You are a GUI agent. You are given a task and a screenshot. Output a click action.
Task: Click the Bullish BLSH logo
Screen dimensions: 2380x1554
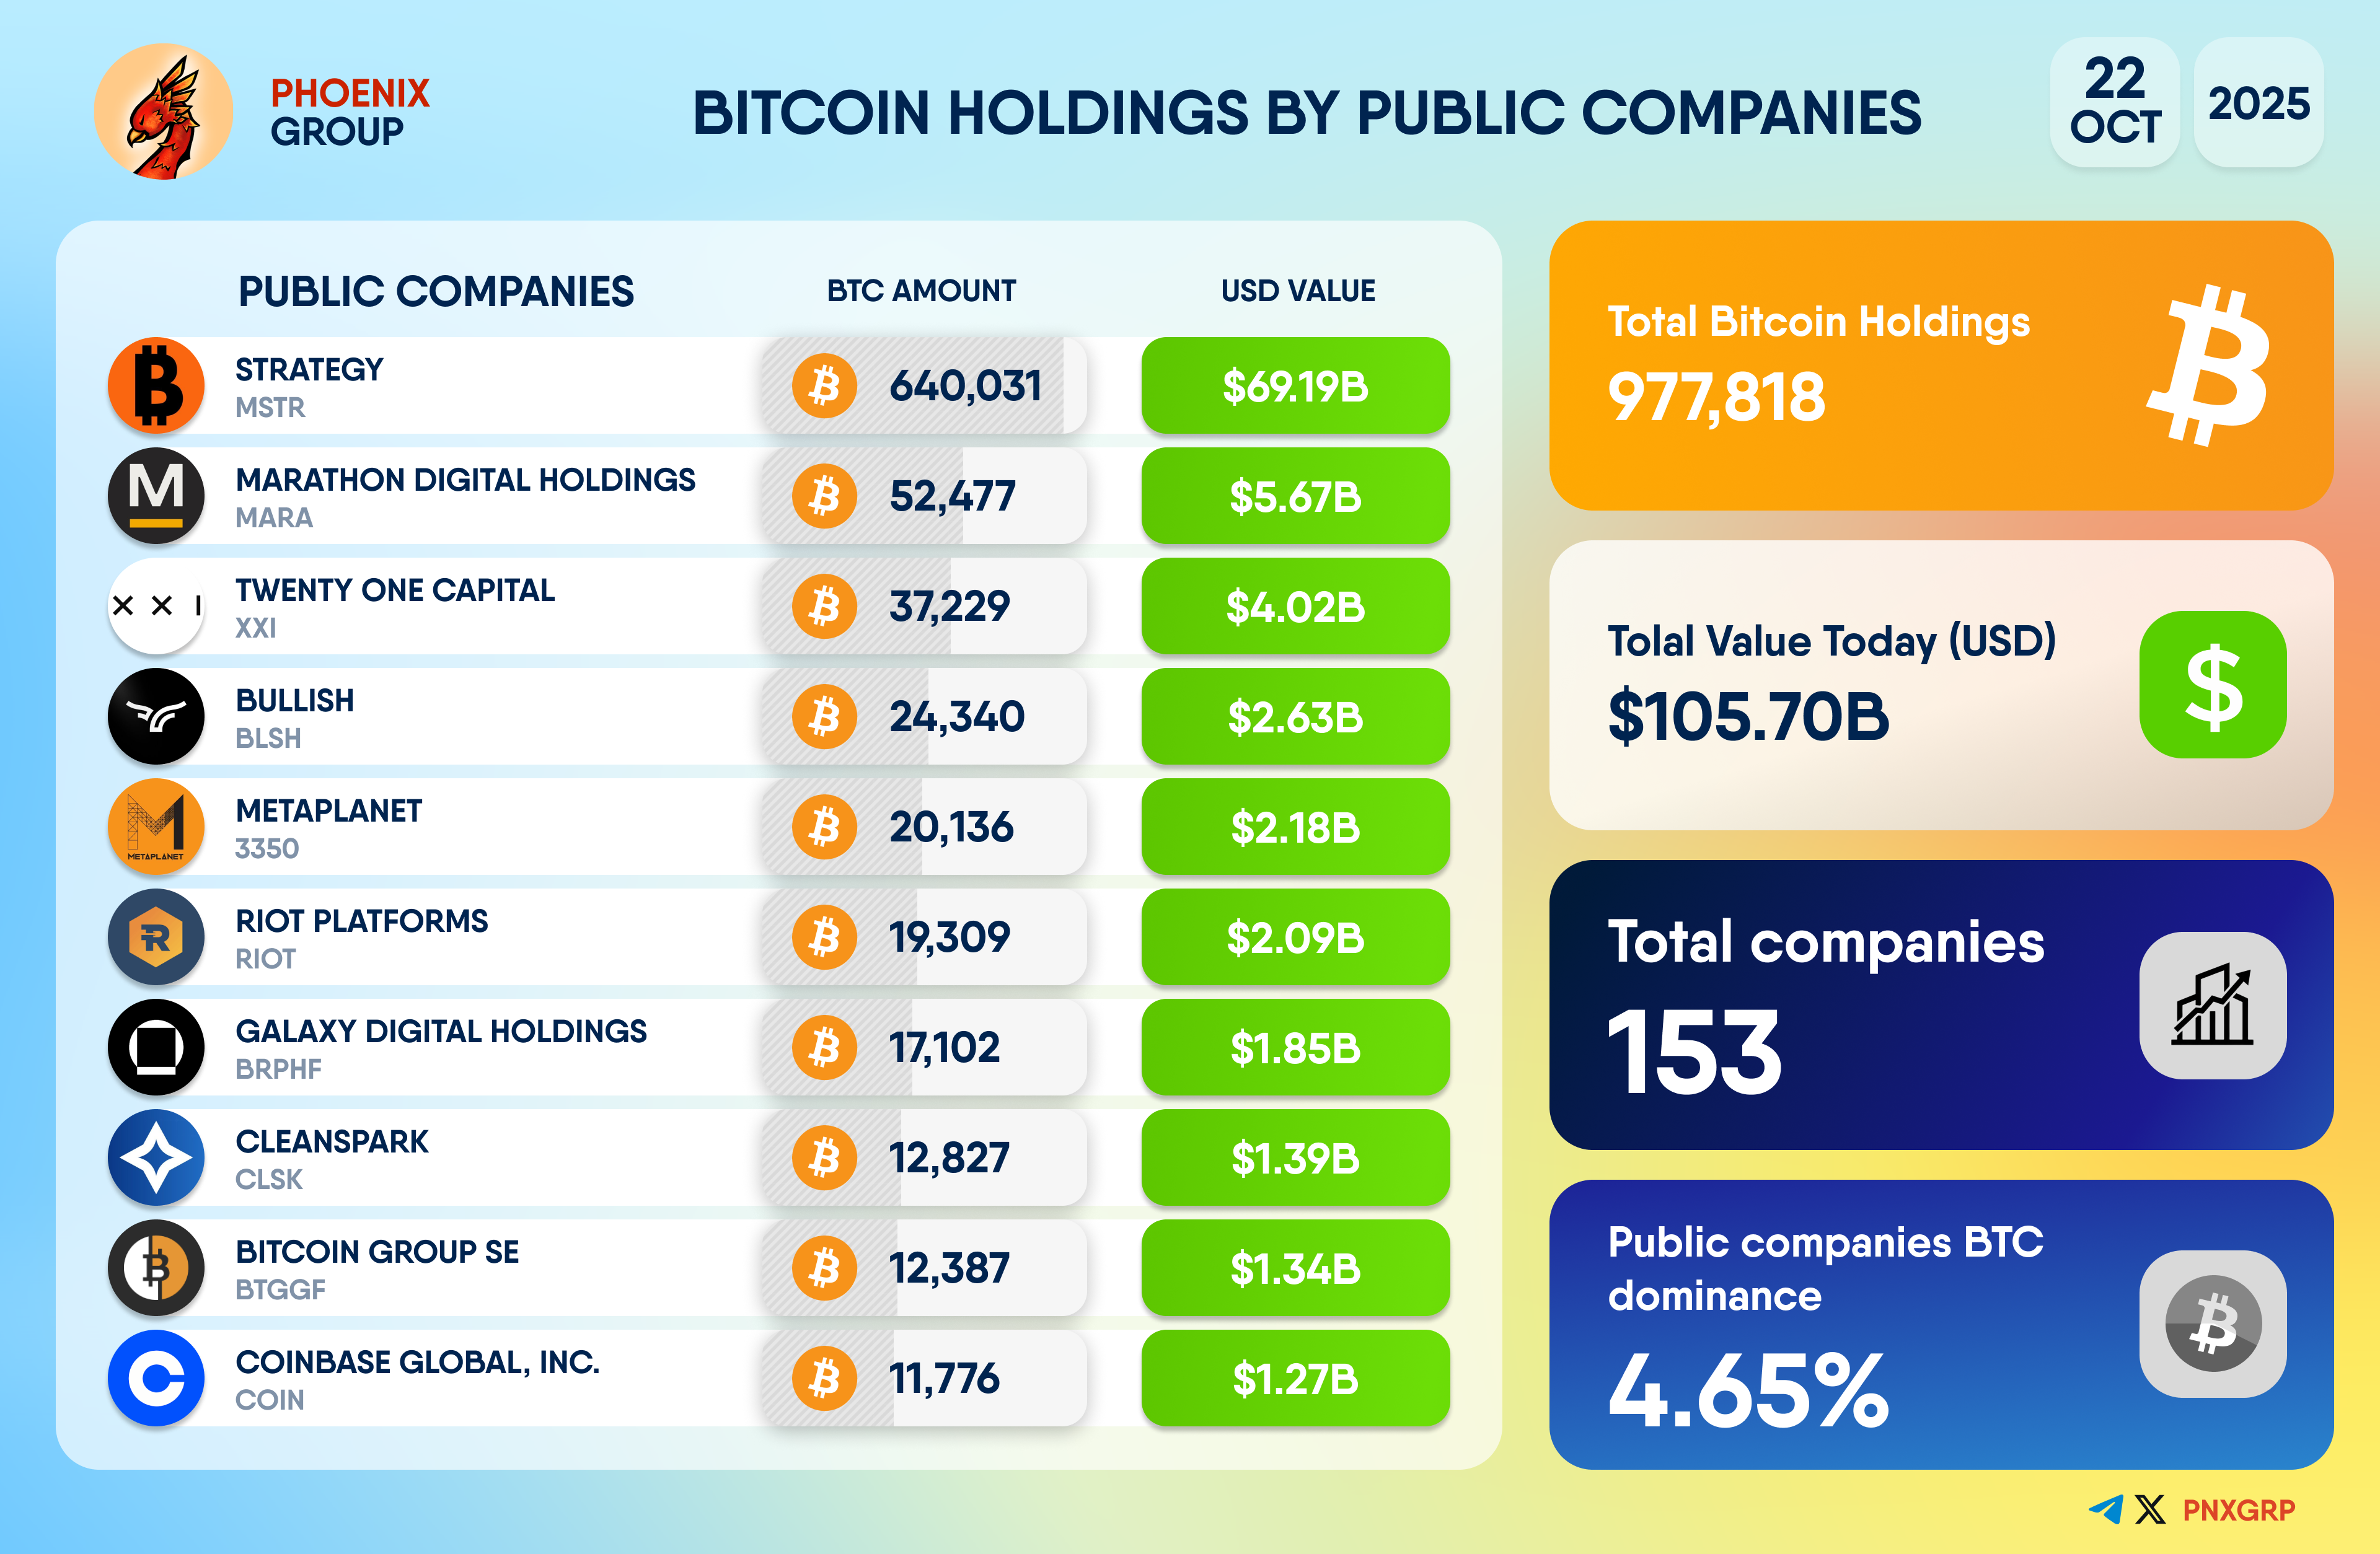[156, 716]
